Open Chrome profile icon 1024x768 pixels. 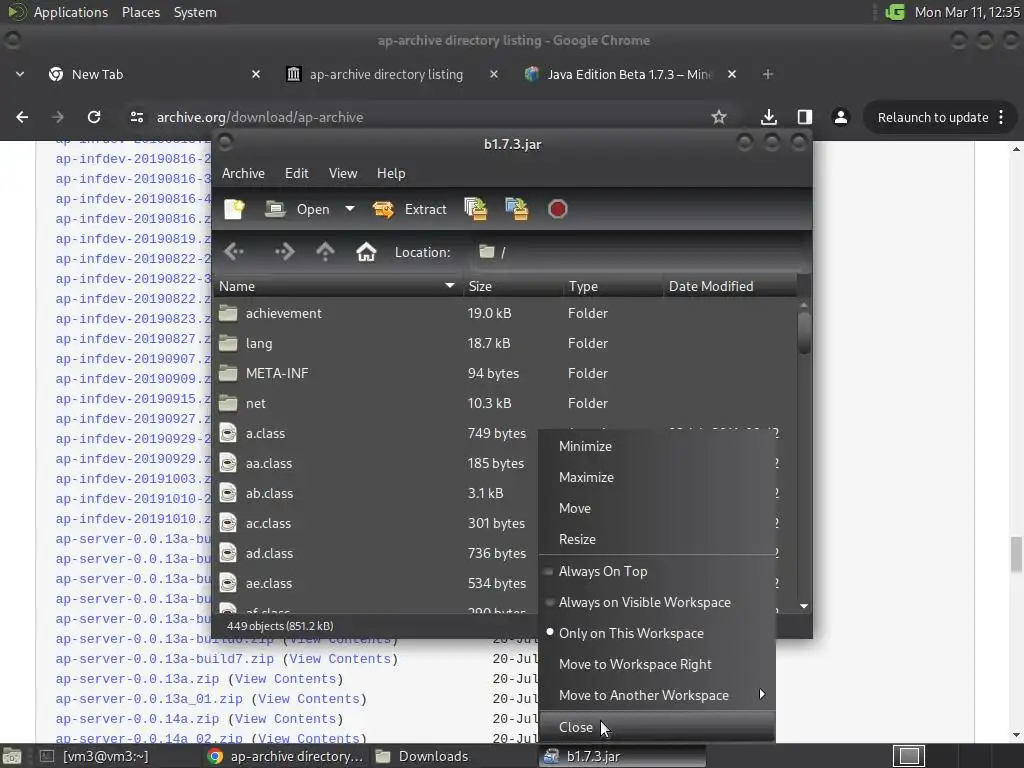click(x=840, y=117)
